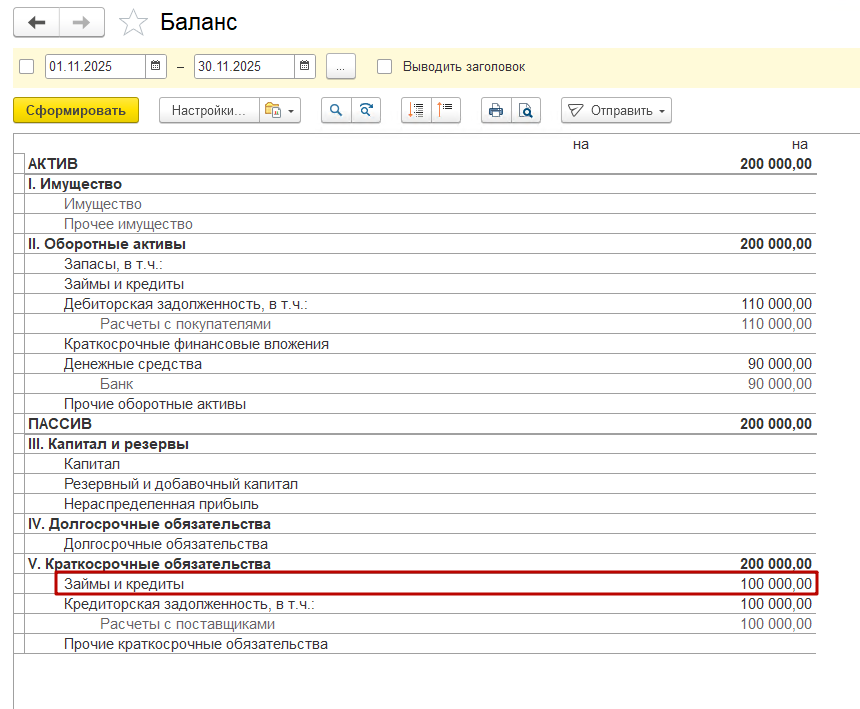Open report variants dropdown next to Настройки
Image resolution: width=860 pixels, height=709 pixels.
(279, 111)
